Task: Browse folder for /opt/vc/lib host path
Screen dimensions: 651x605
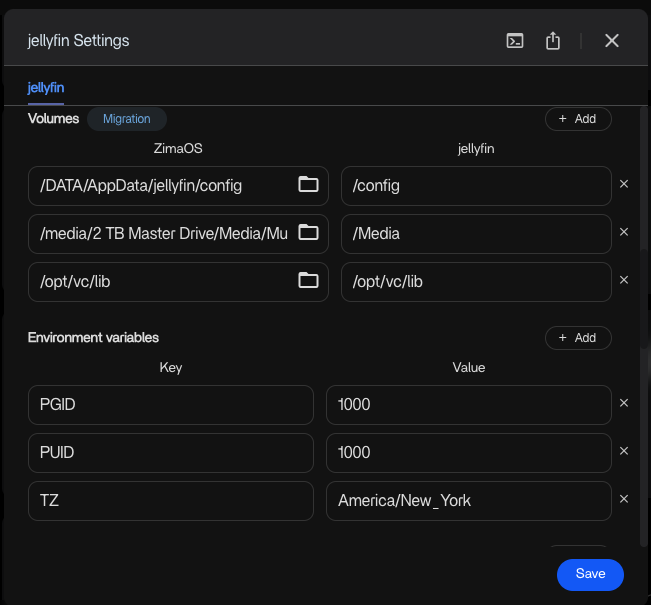Action: pyautogui.click(x=308, y=281)
